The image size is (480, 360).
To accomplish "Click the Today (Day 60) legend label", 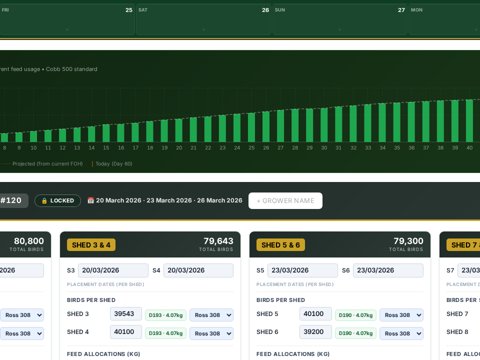I will [x=114, y=164].
